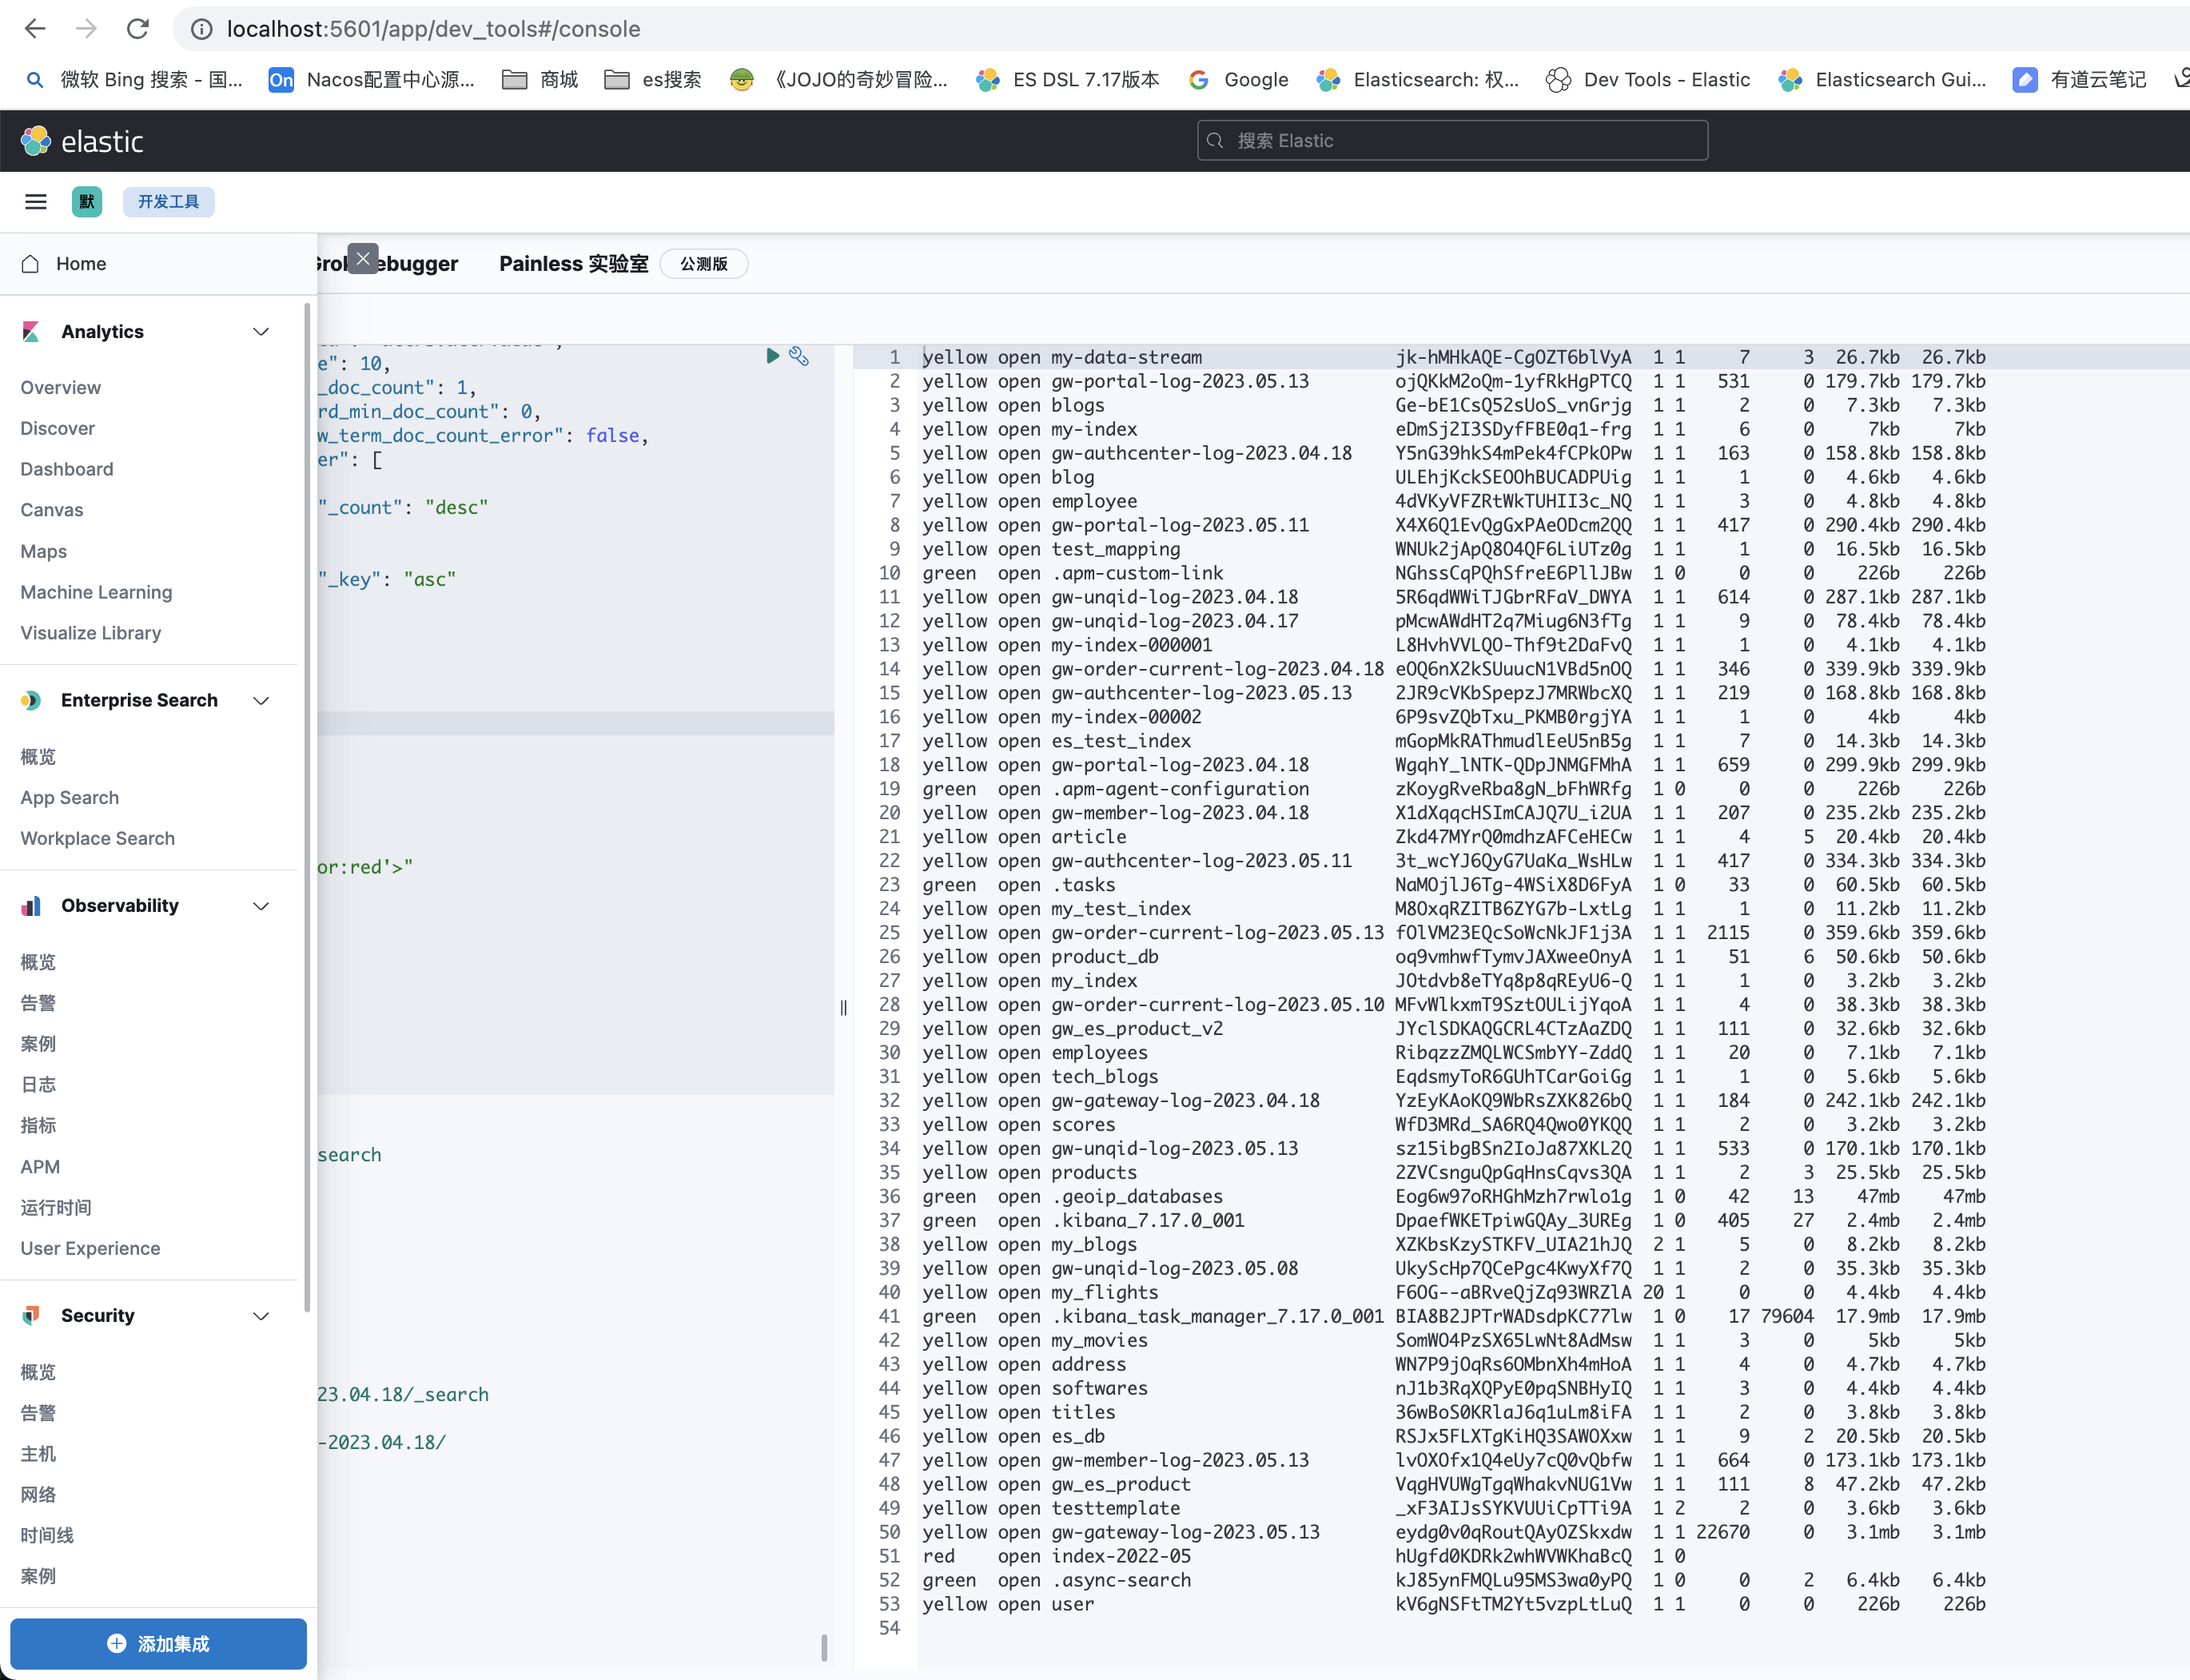Collapse the Enterprise Search section chevron
Viewport: 2190px width, 1680px height.
[261, 701]
